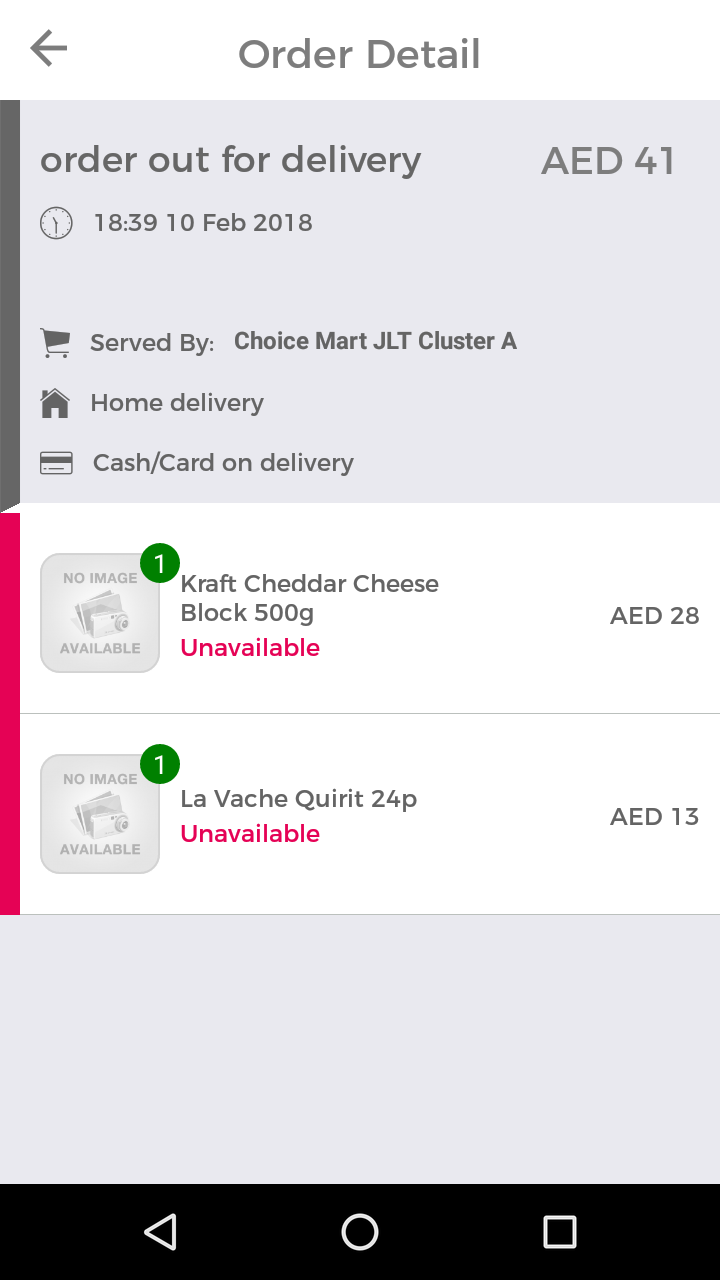This screenshot has width=720, height=1280.
Task: Open La Vache Quirit placeholder thumbnail
Action: [100, 814]
